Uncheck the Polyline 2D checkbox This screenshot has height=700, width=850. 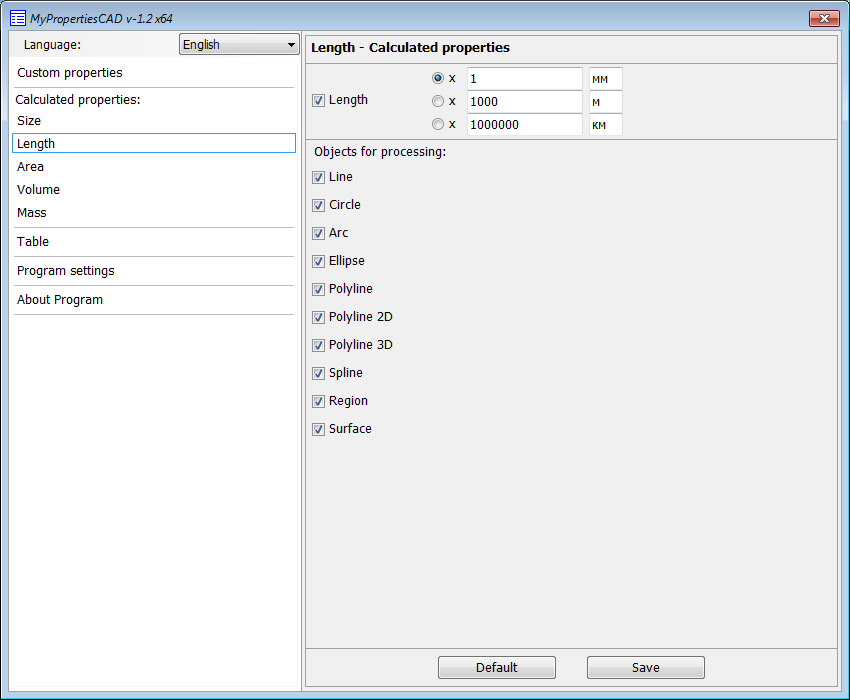point(318,317)
